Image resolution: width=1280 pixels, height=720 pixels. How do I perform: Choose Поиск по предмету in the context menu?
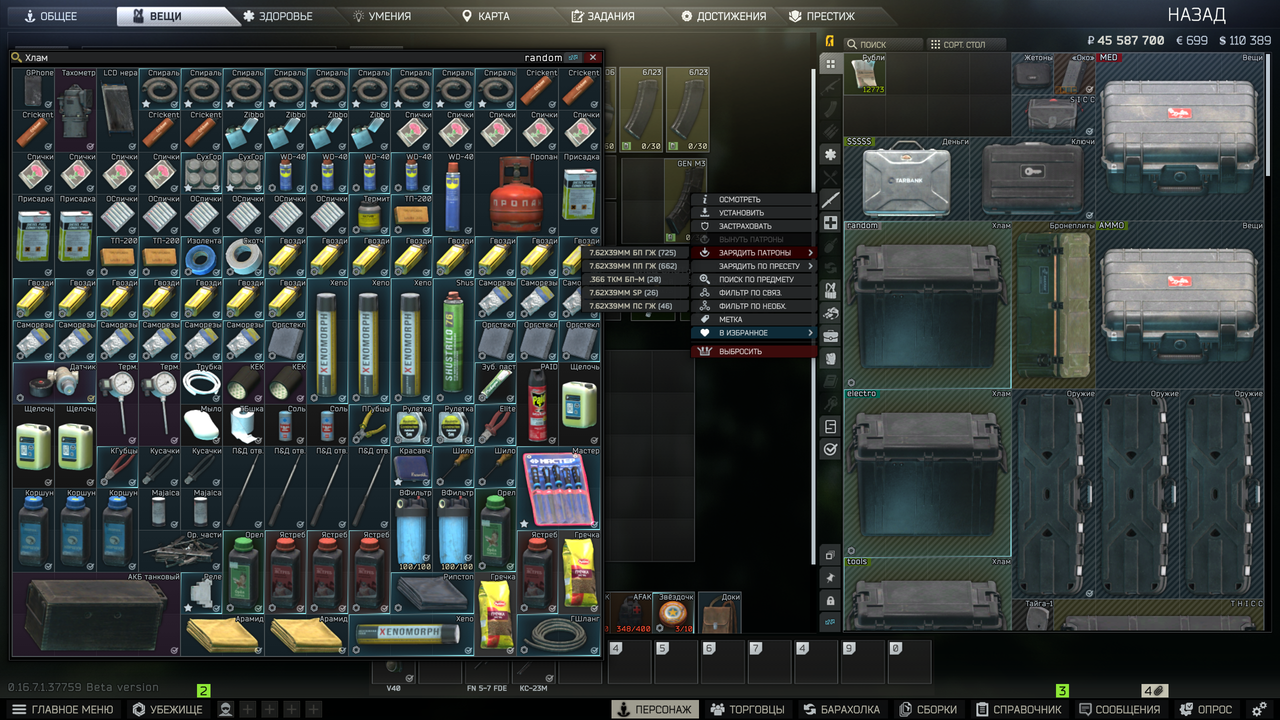(754, 279)
